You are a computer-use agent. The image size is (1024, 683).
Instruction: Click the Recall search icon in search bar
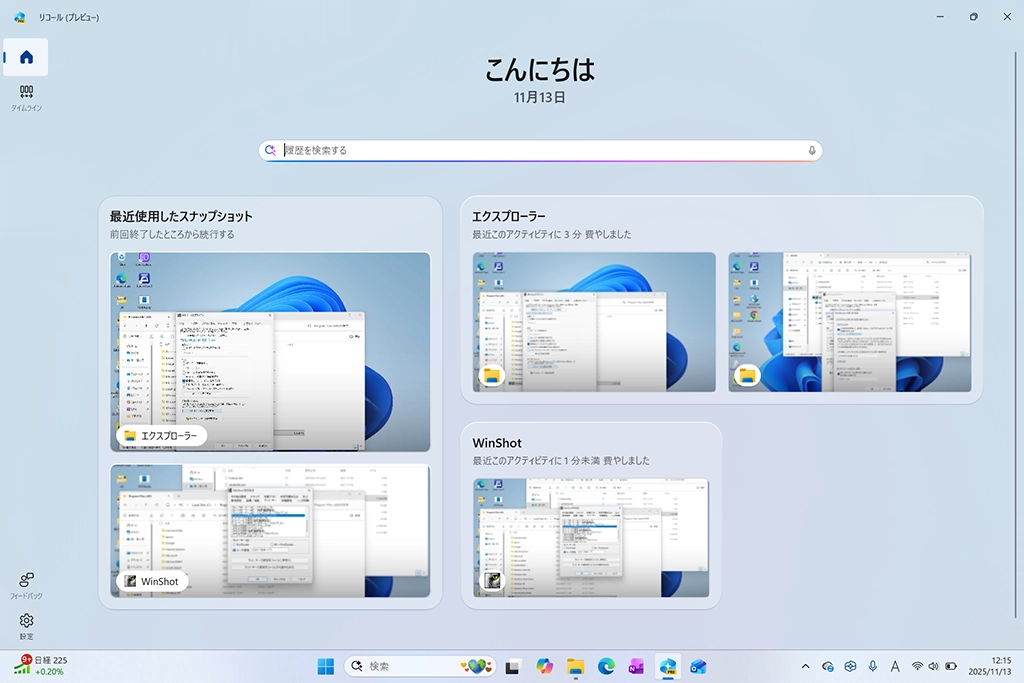tap(269, 151)
